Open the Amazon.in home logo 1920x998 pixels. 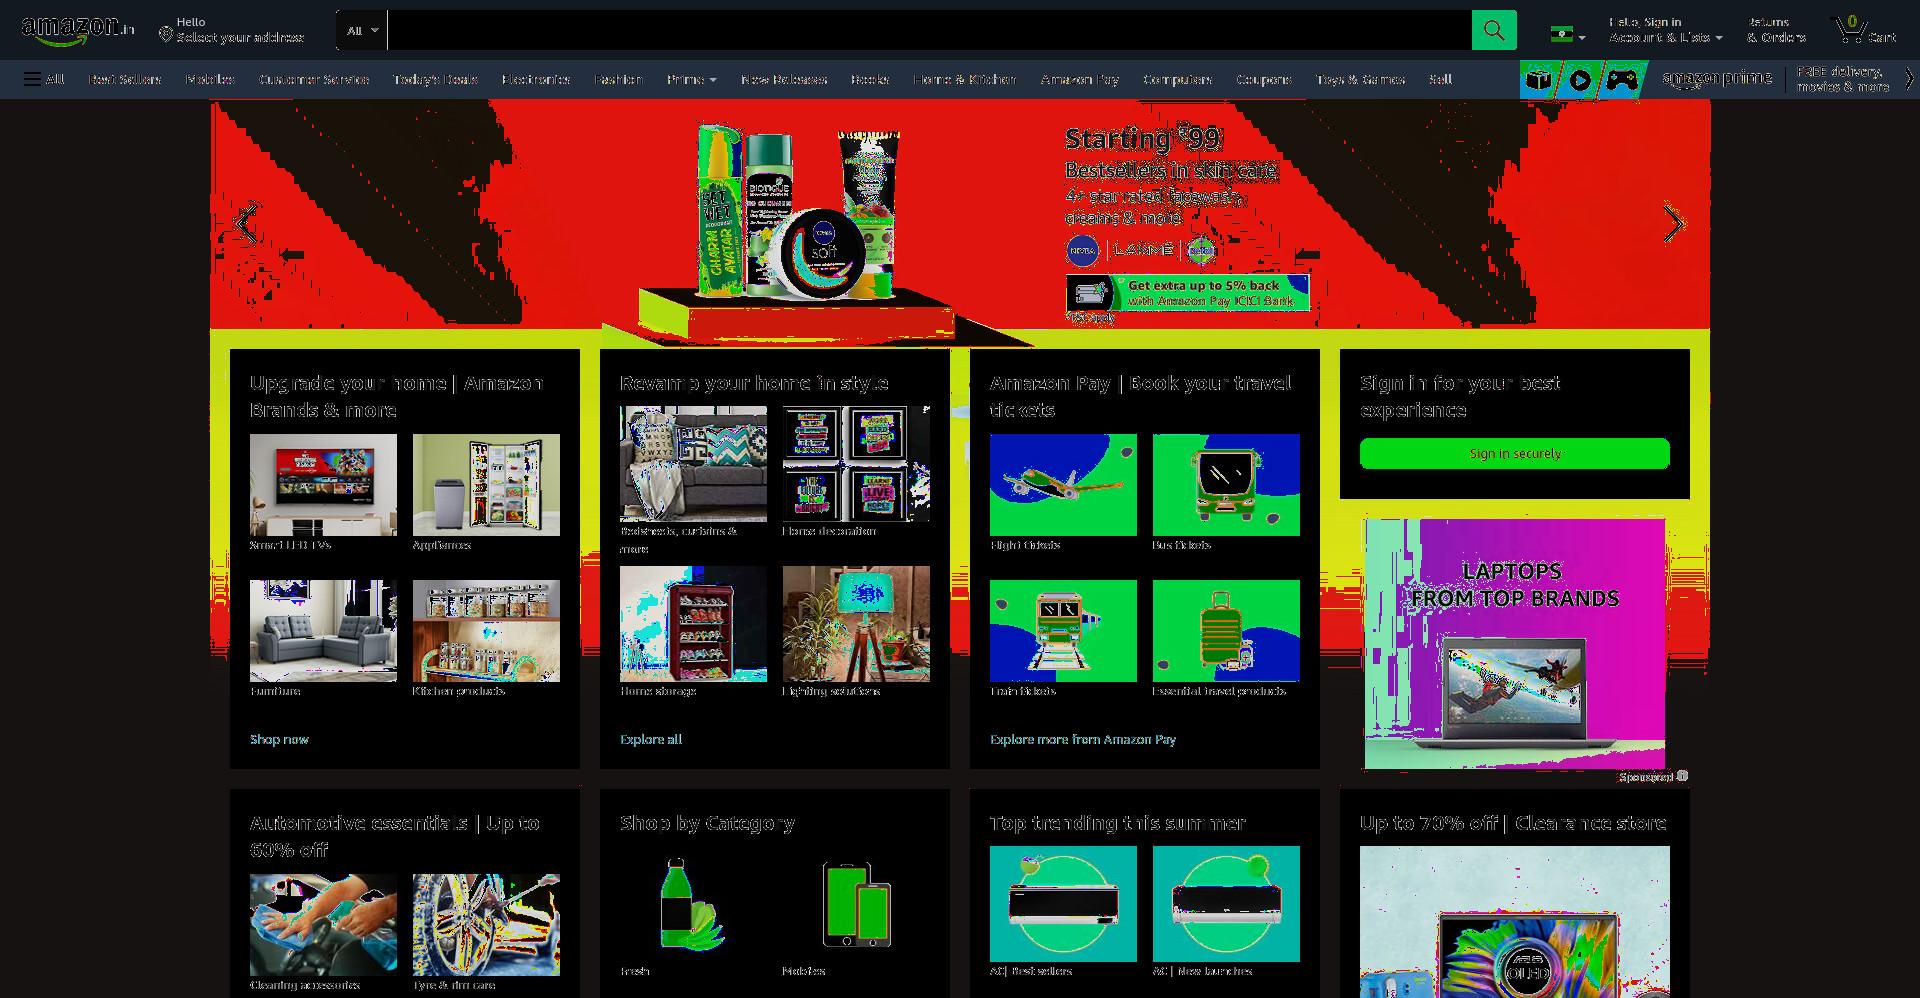pyautogui.click(x=77, y=30)
